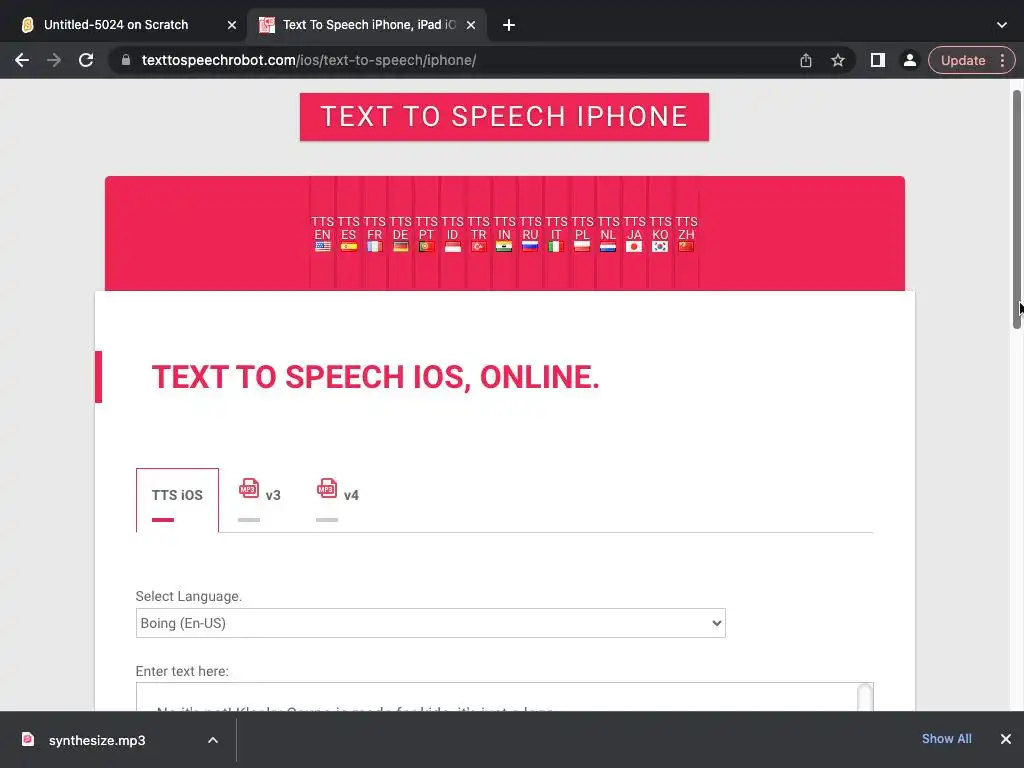
Task: Expand the synthesize.mp3 download options chevron
Action: [213, 740]
